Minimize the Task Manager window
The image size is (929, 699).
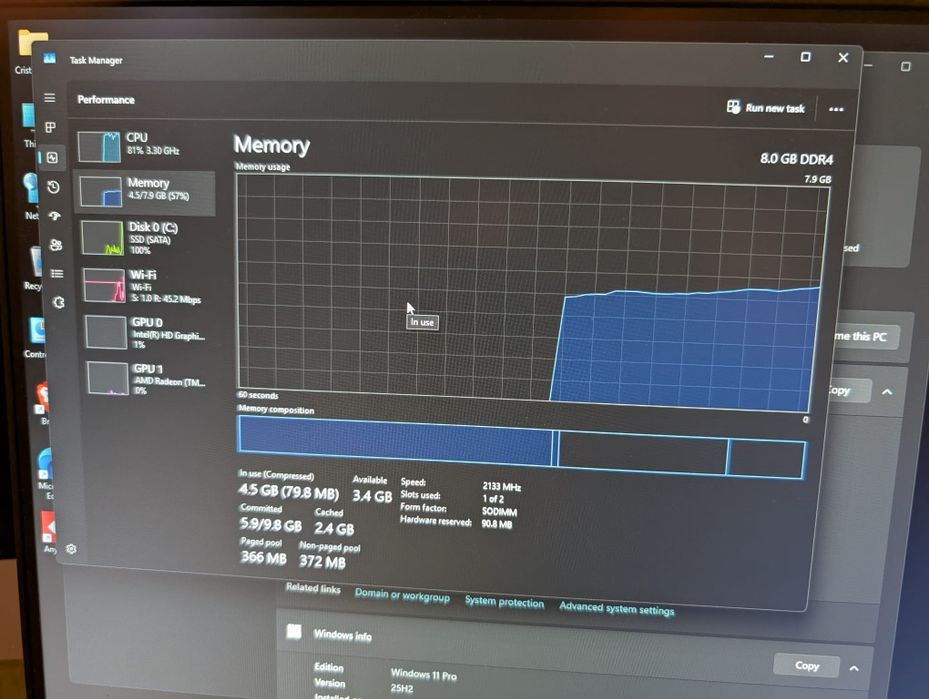pos(769,56)
